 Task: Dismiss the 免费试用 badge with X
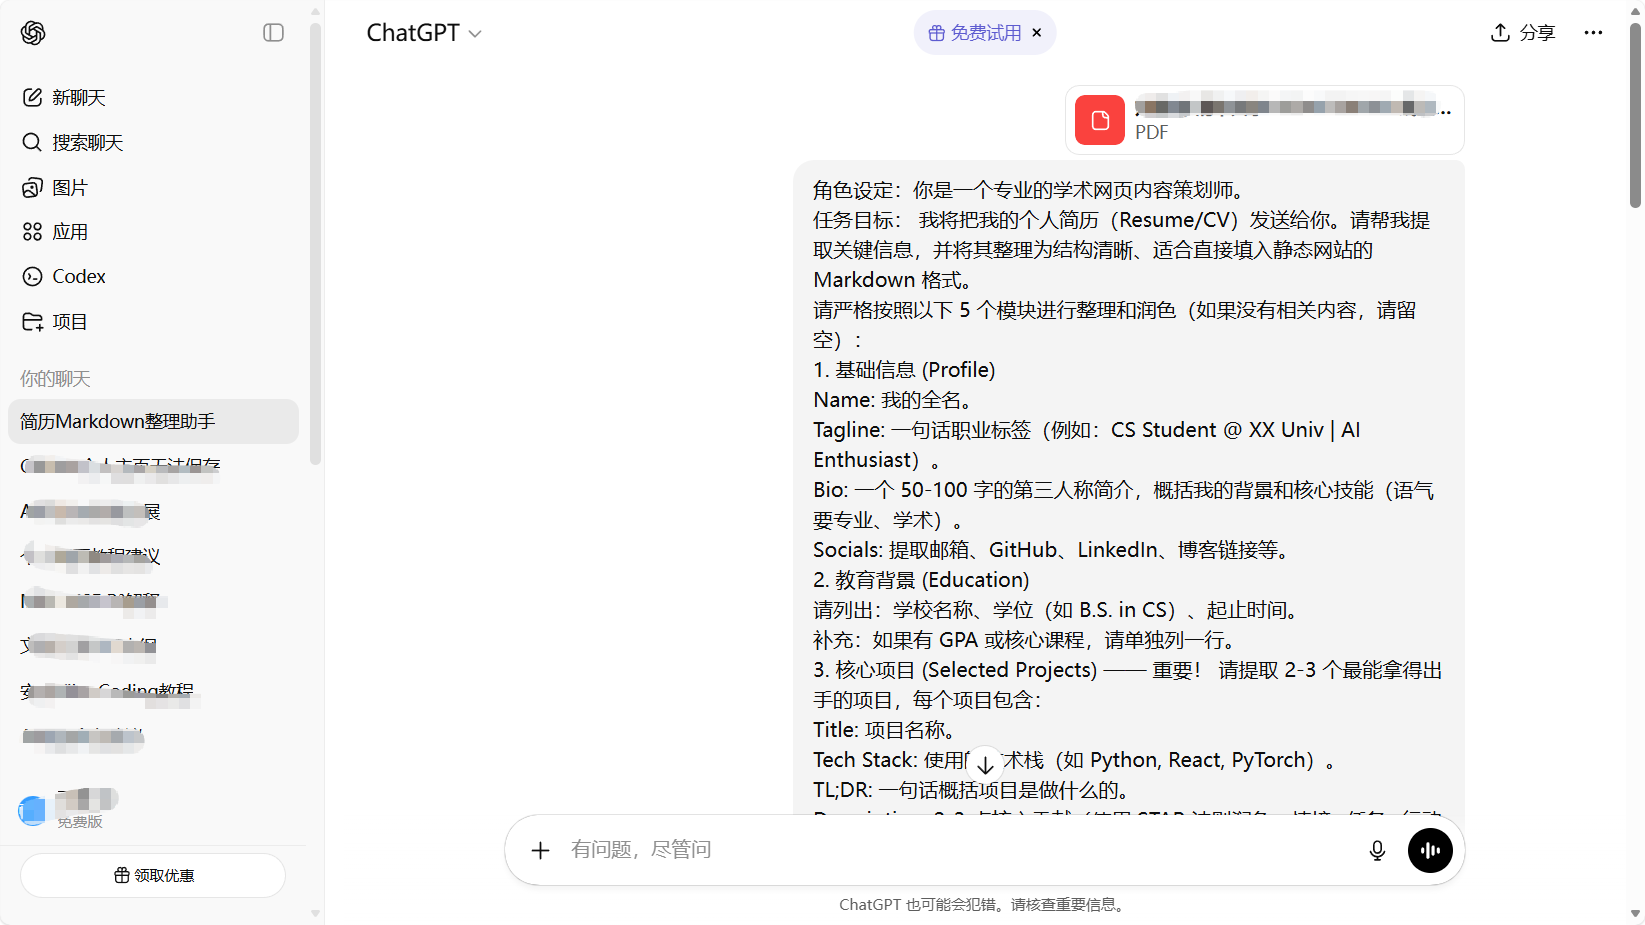1037,33
